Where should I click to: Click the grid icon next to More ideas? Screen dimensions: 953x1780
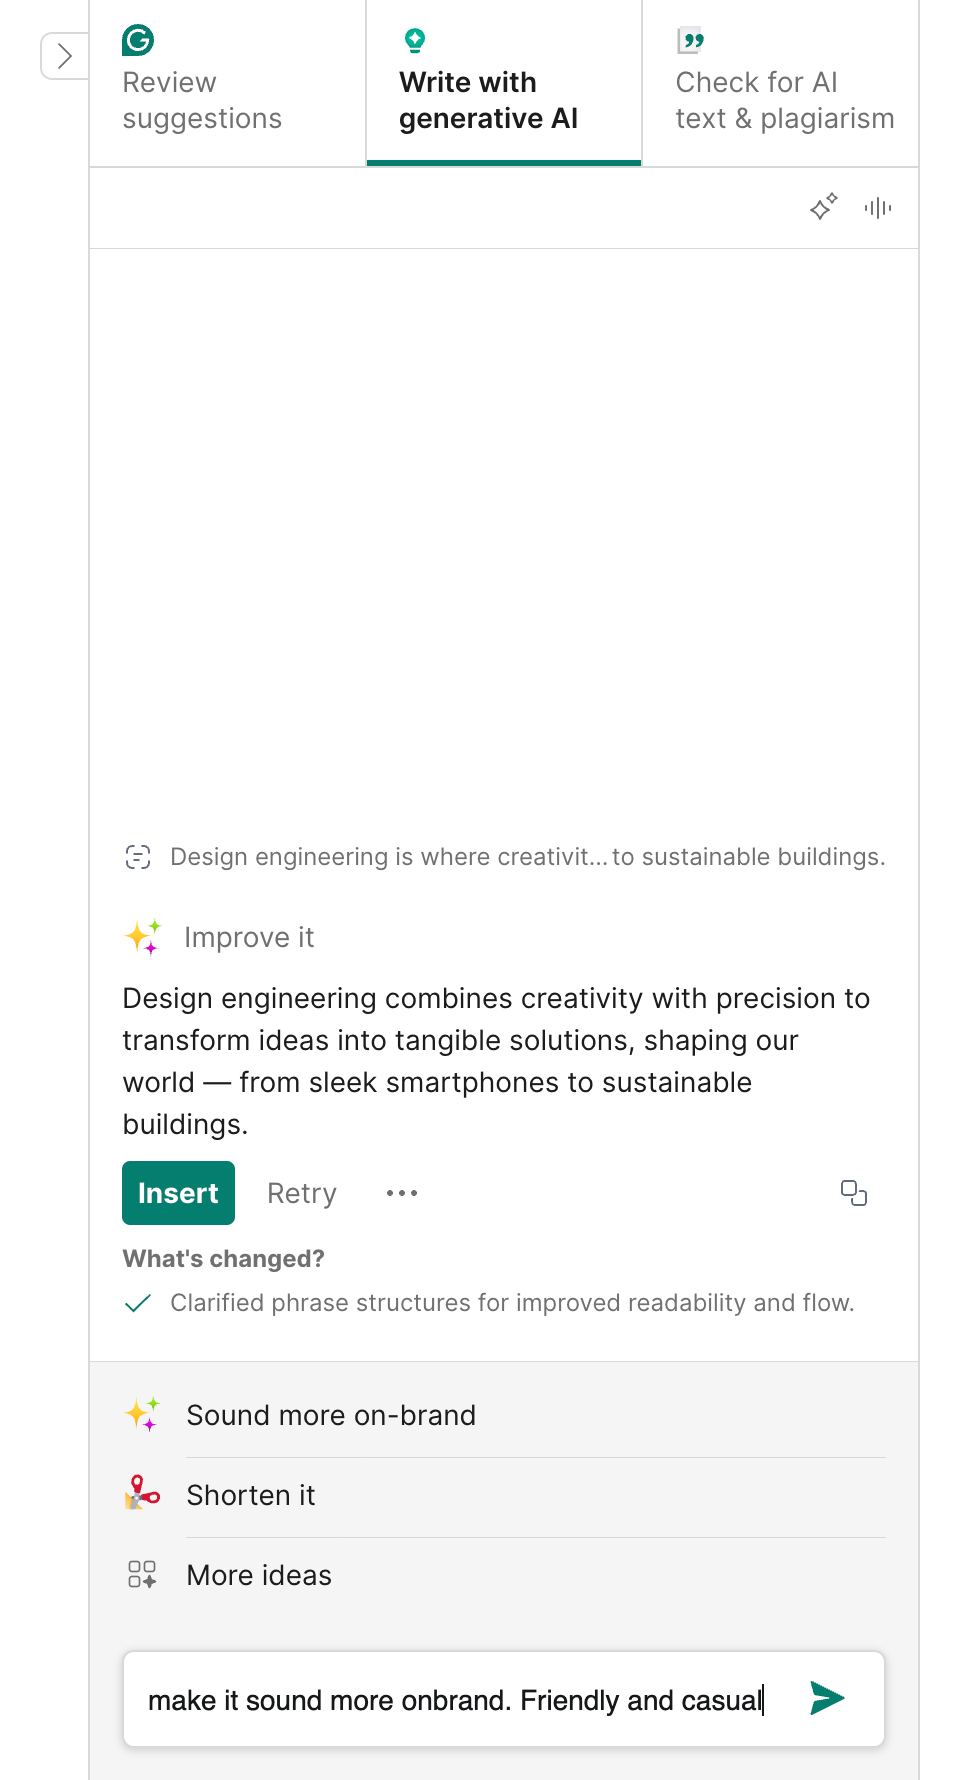click(x=143, y=1574)
